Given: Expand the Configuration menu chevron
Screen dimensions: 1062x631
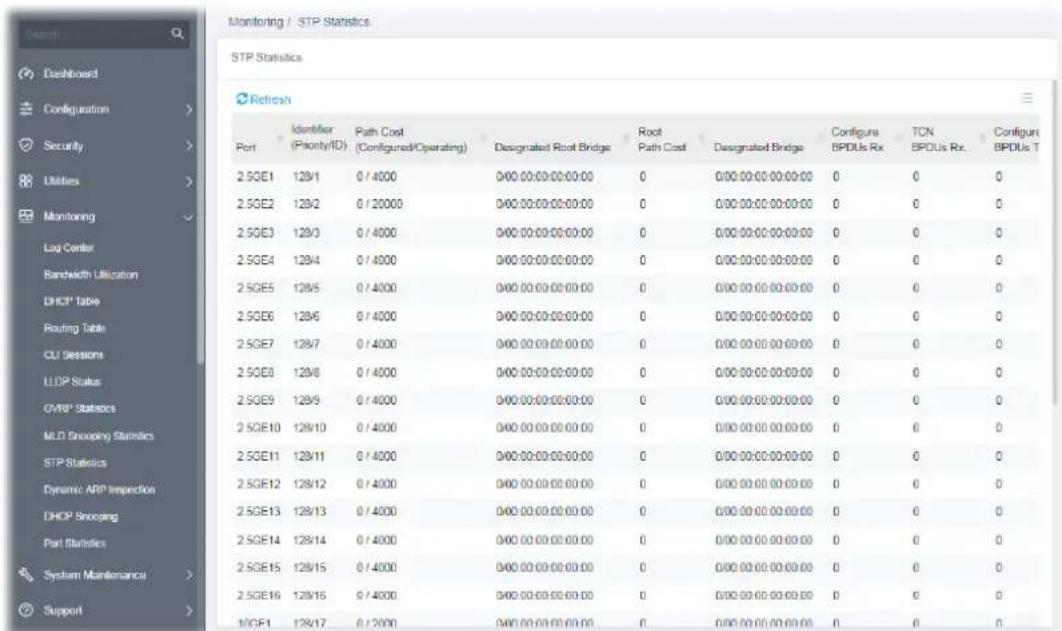Looking at the screenshot, I should pos(189,110).
